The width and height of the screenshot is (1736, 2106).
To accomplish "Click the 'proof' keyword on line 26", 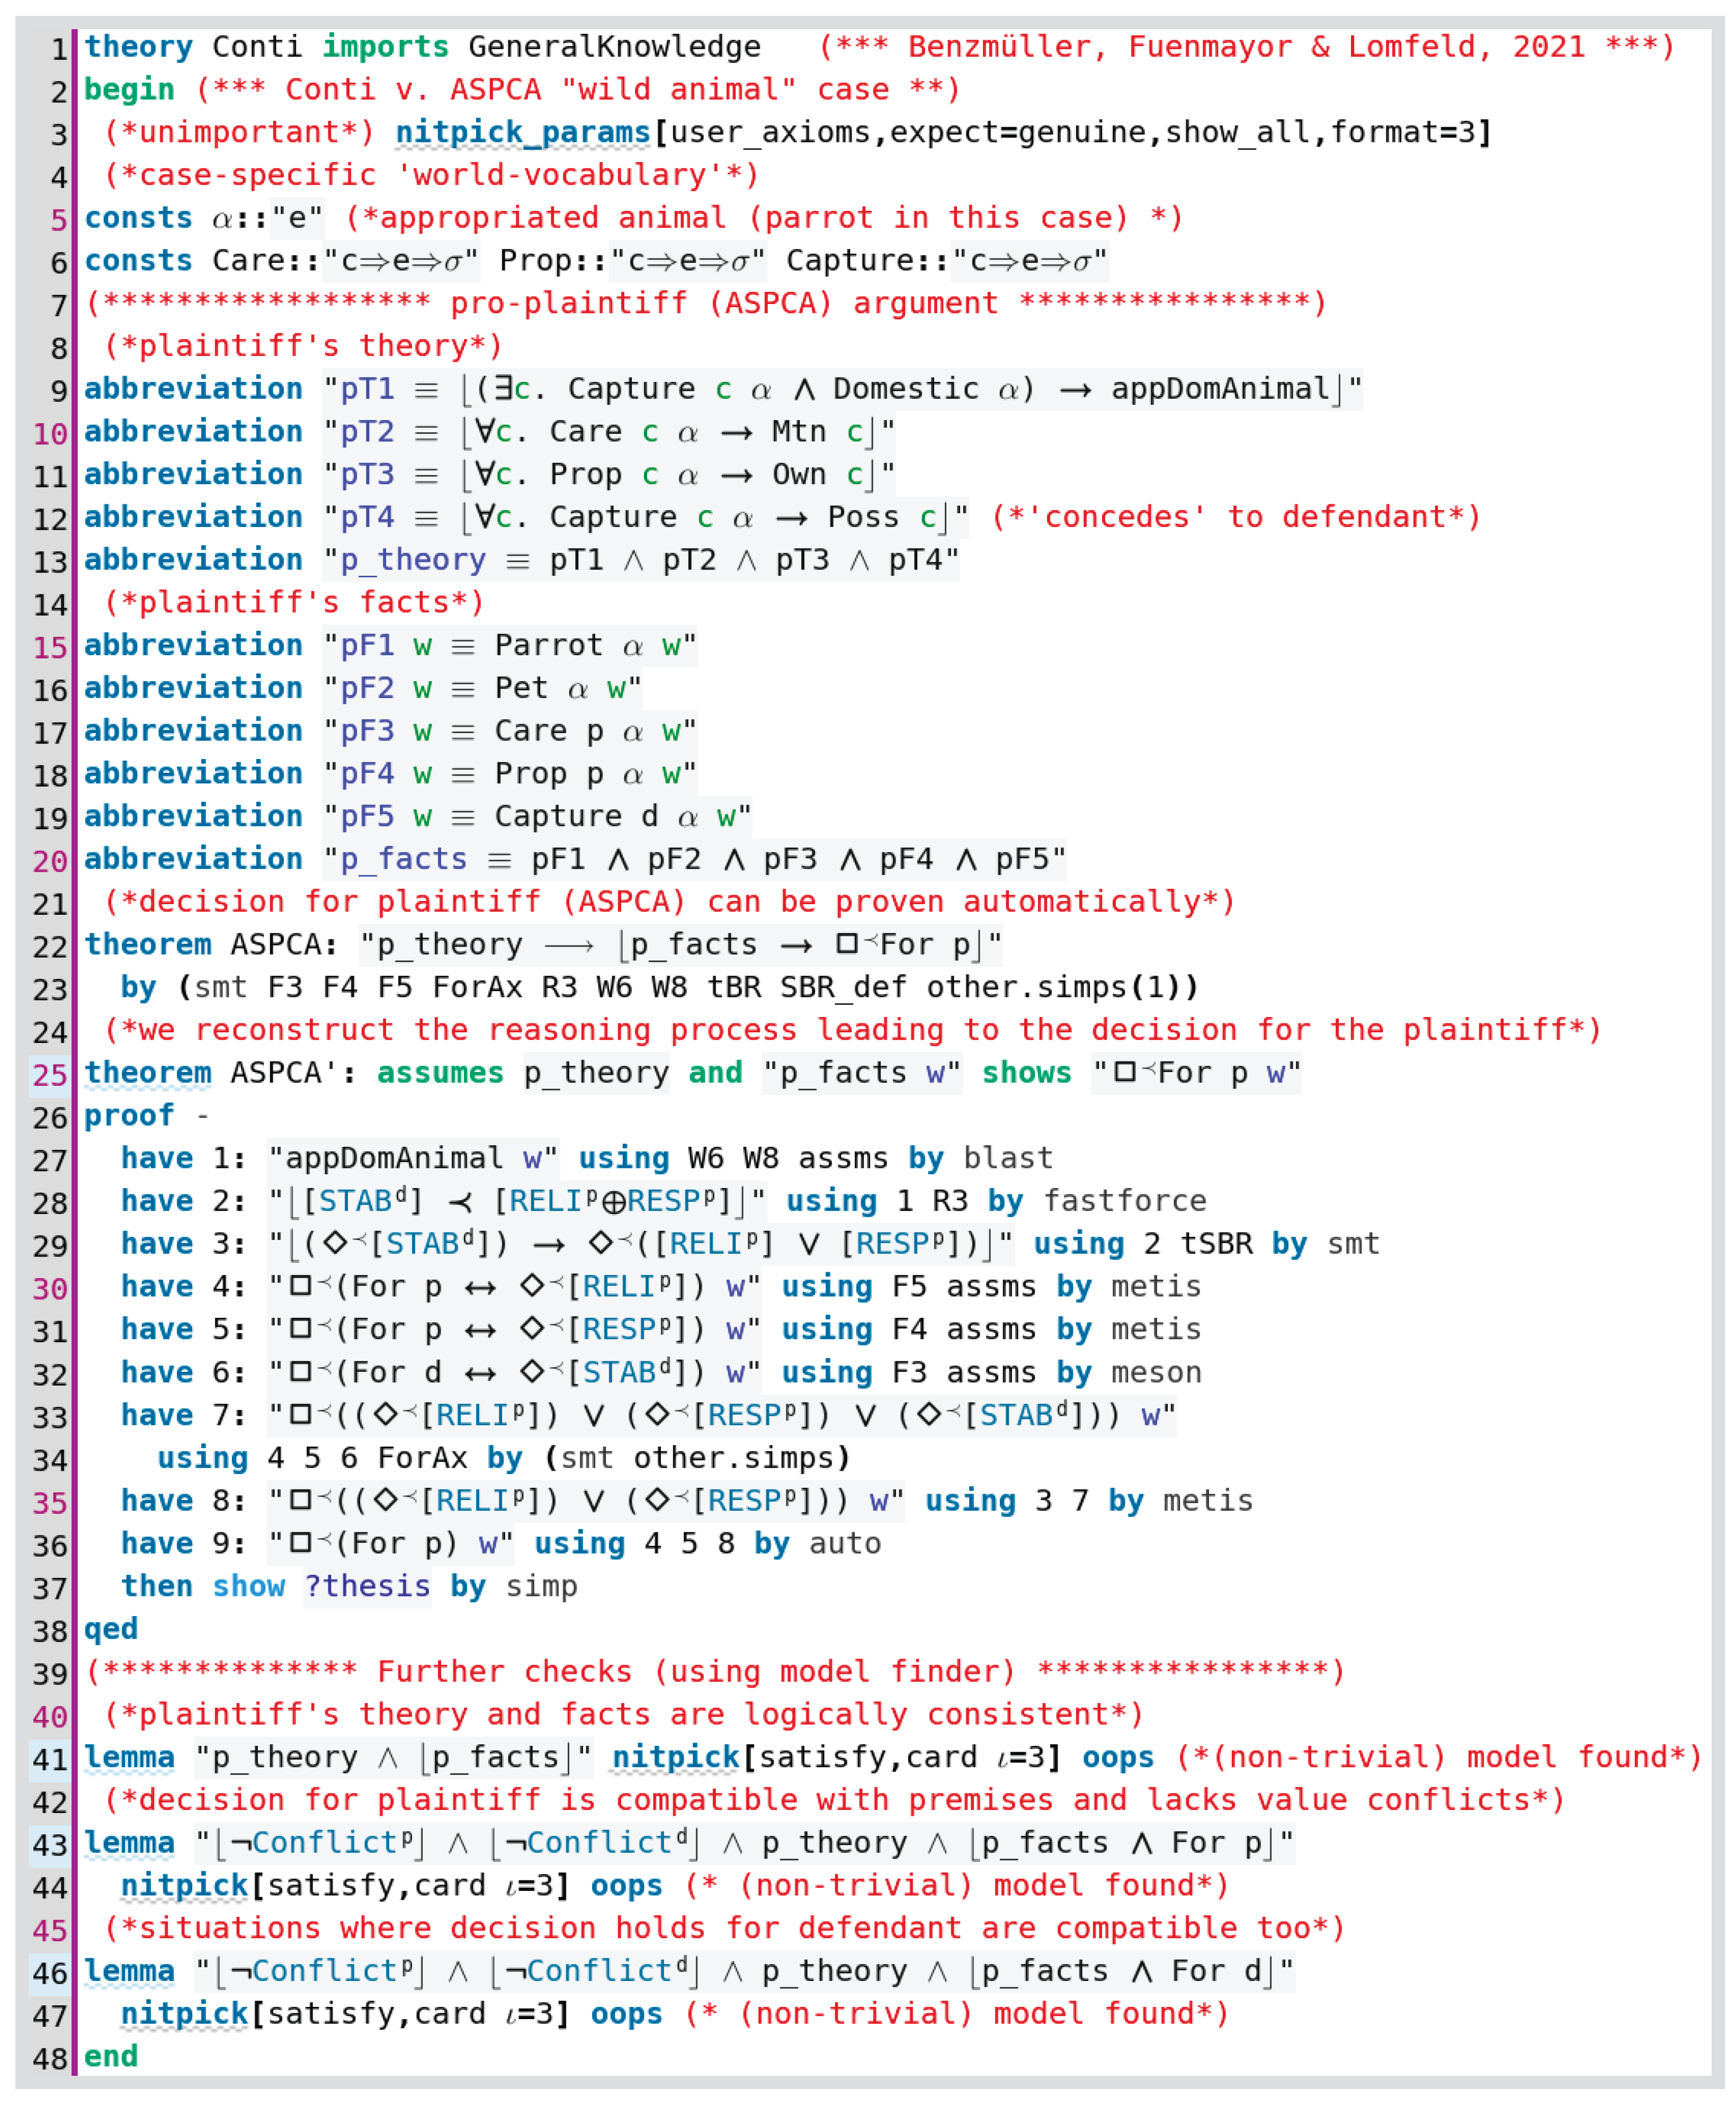I will click(129, 1115).
